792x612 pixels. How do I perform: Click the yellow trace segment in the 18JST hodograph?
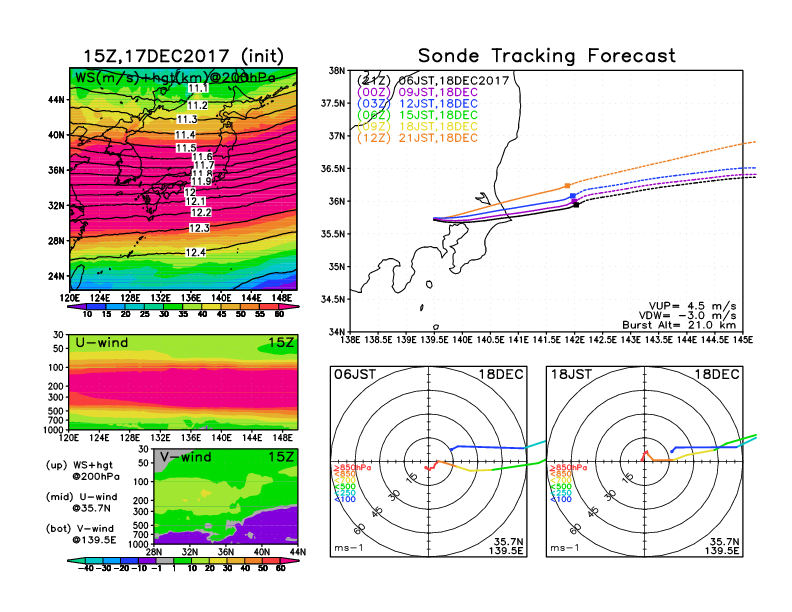click(x=694, y=454)
